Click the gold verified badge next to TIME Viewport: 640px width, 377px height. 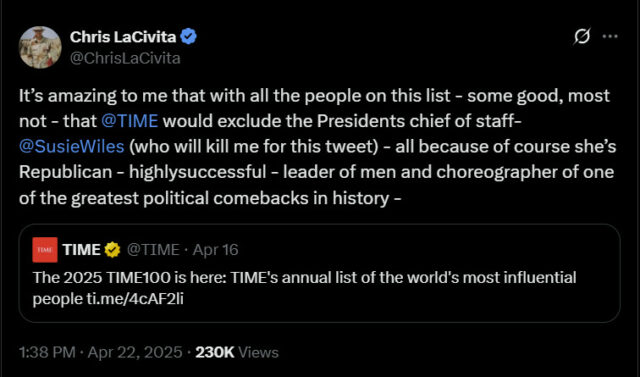pos(112,250)
